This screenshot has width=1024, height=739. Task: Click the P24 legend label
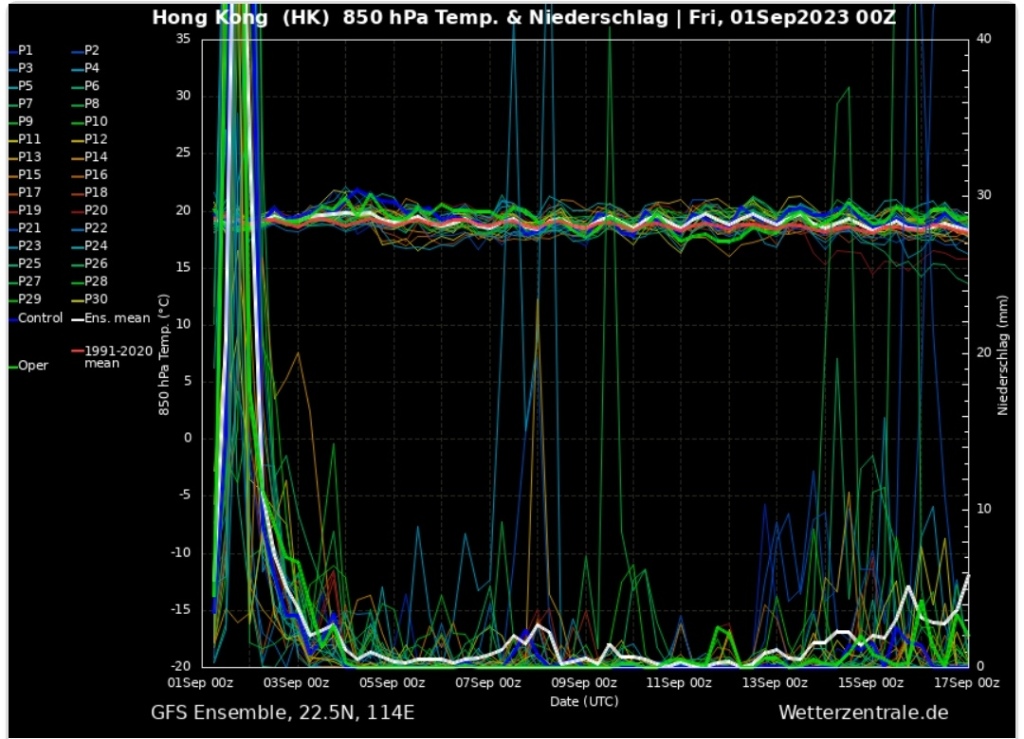click(x=96, y=246)
